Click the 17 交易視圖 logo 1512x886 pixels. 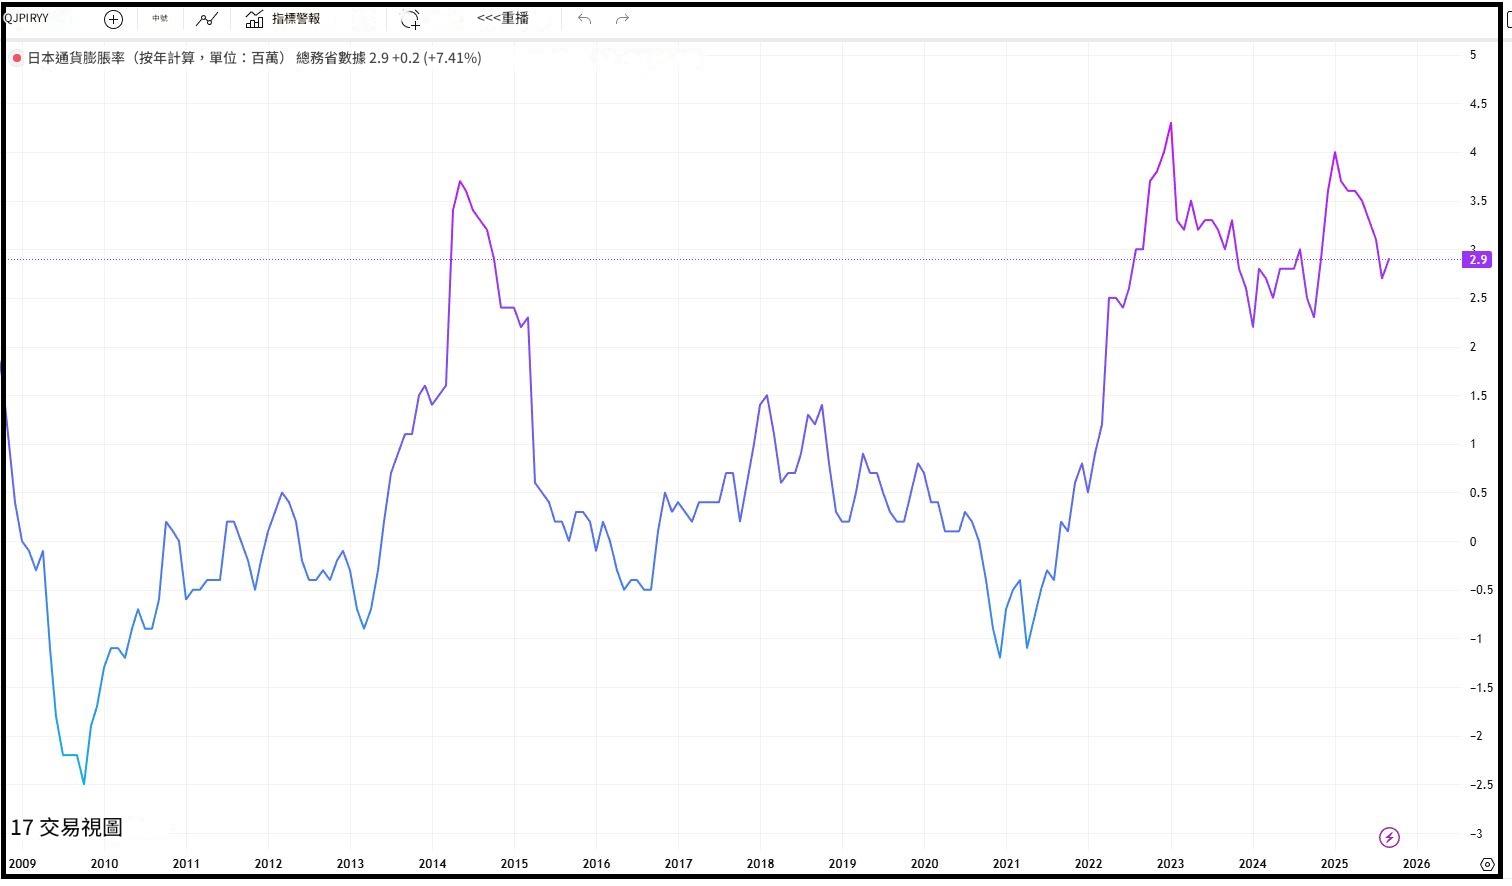[66, 828]
